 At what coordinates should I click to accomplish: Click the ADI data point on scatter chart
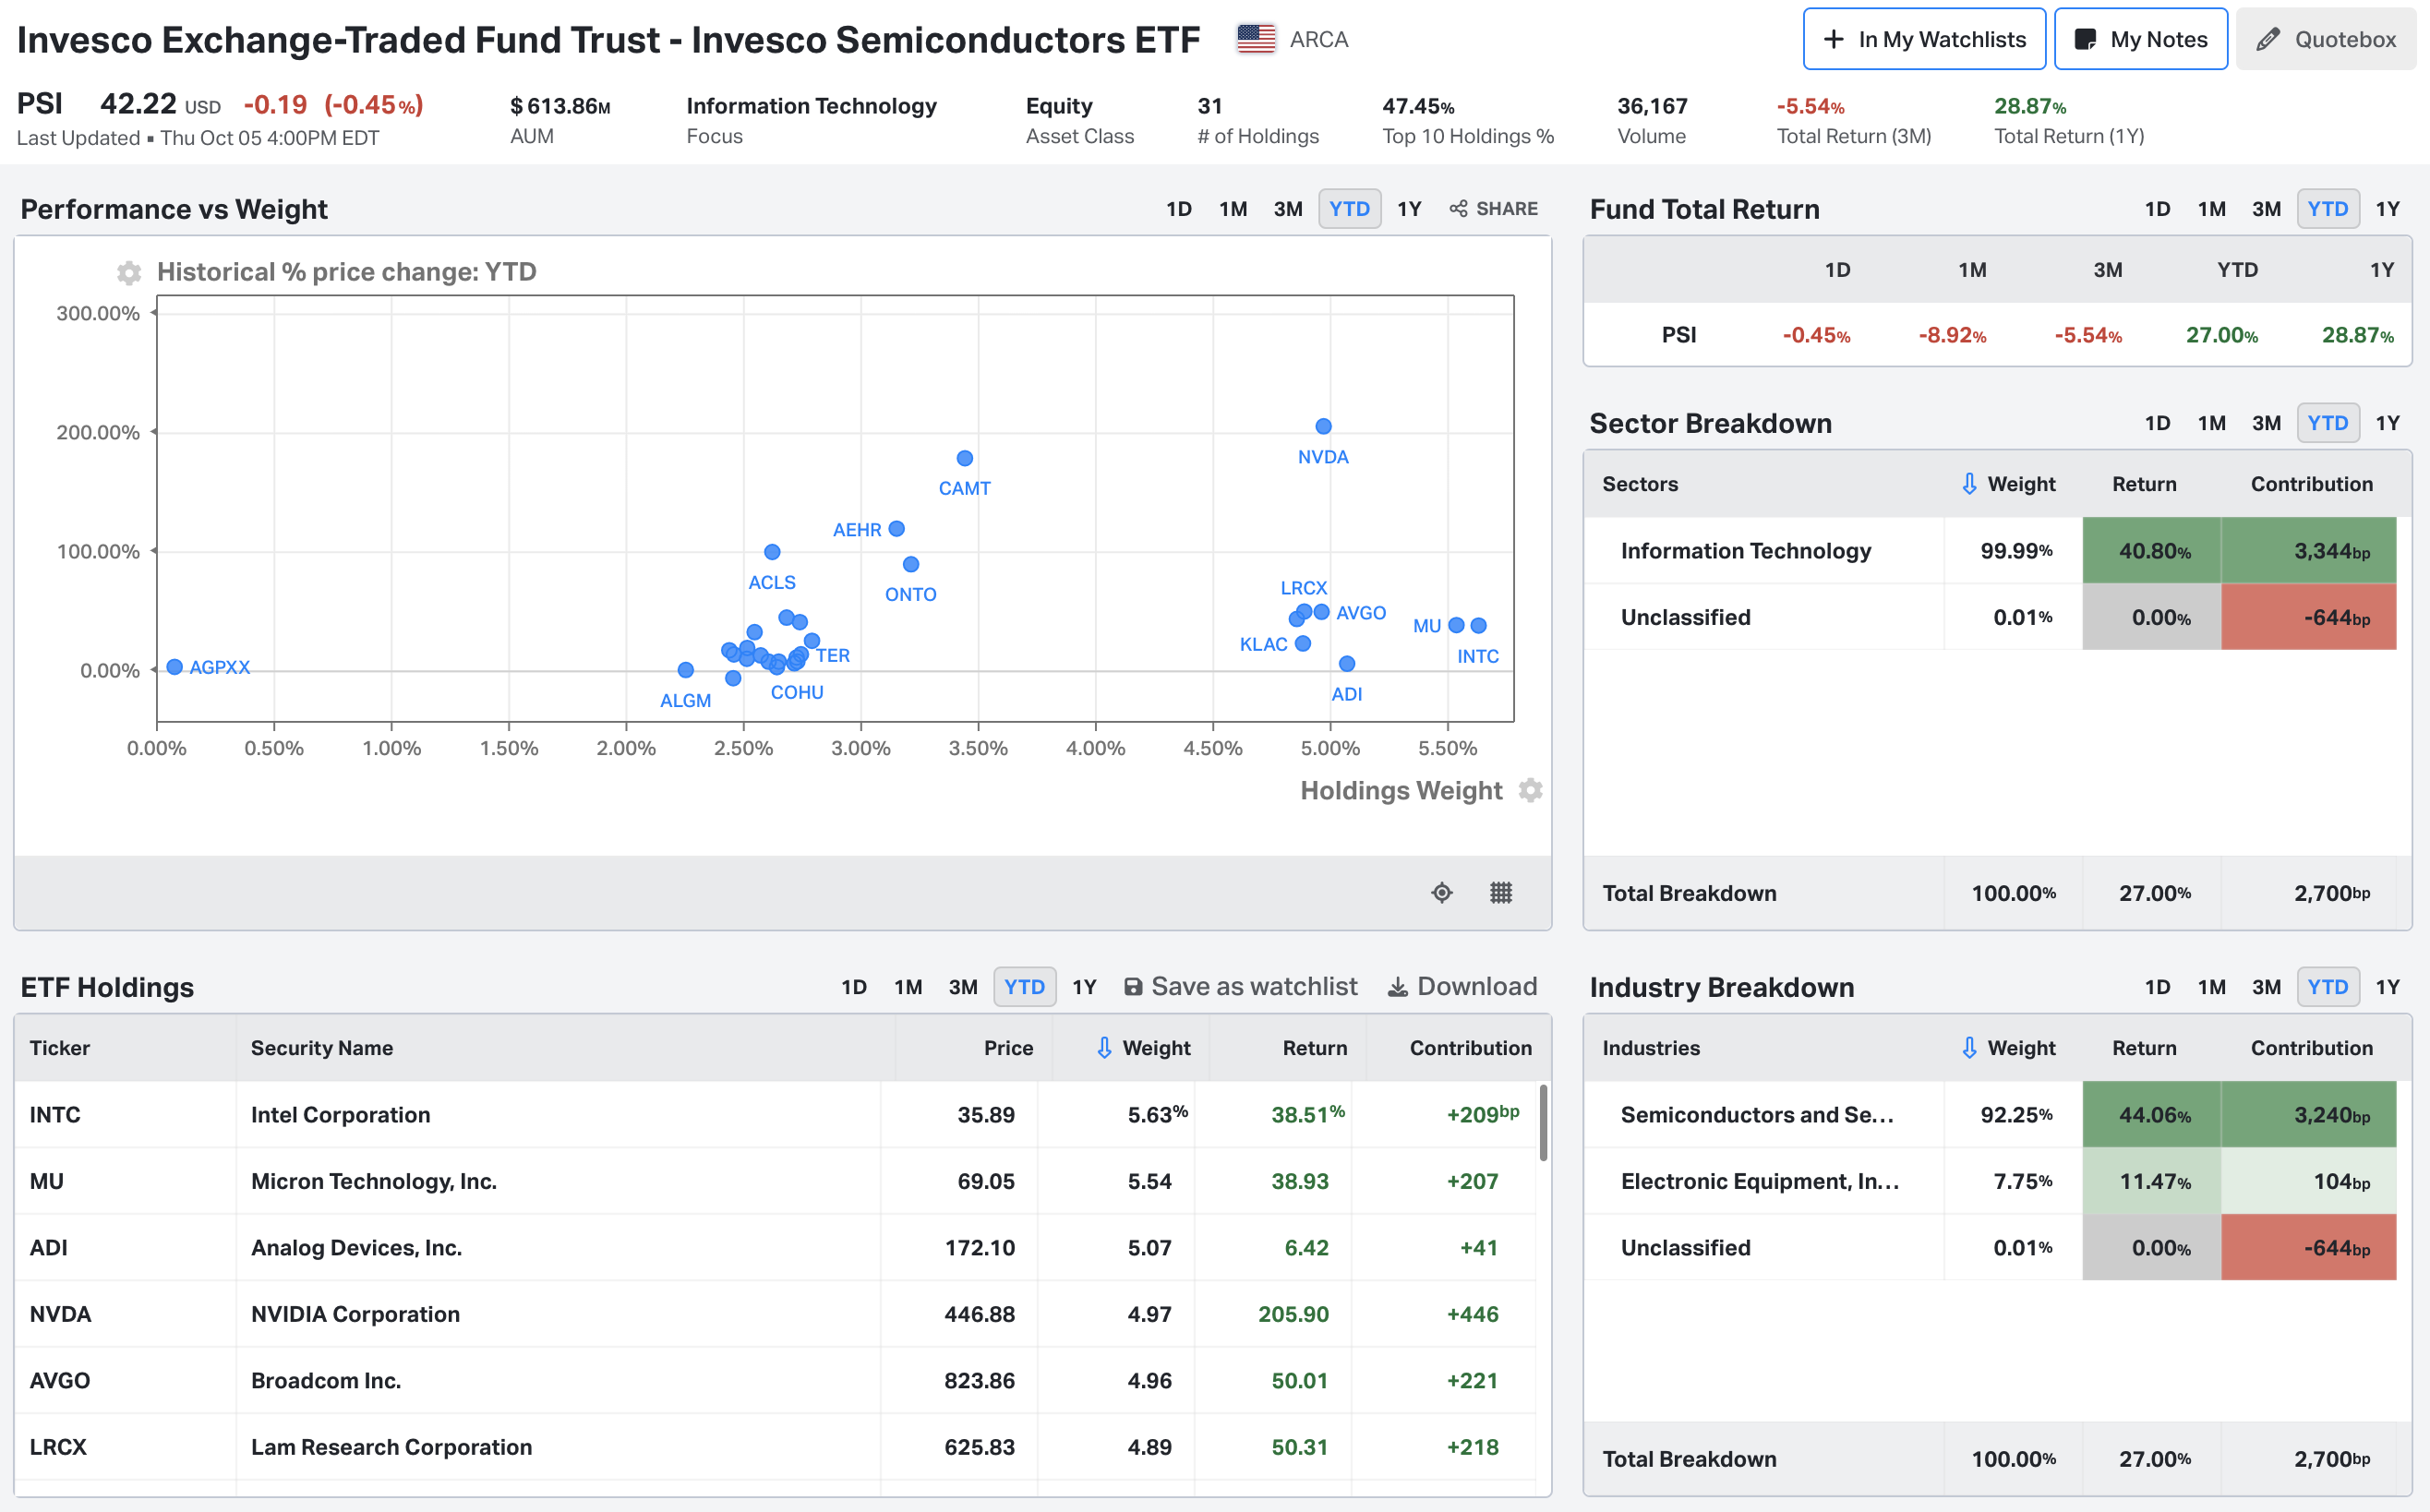click(x=1347, y=663)
